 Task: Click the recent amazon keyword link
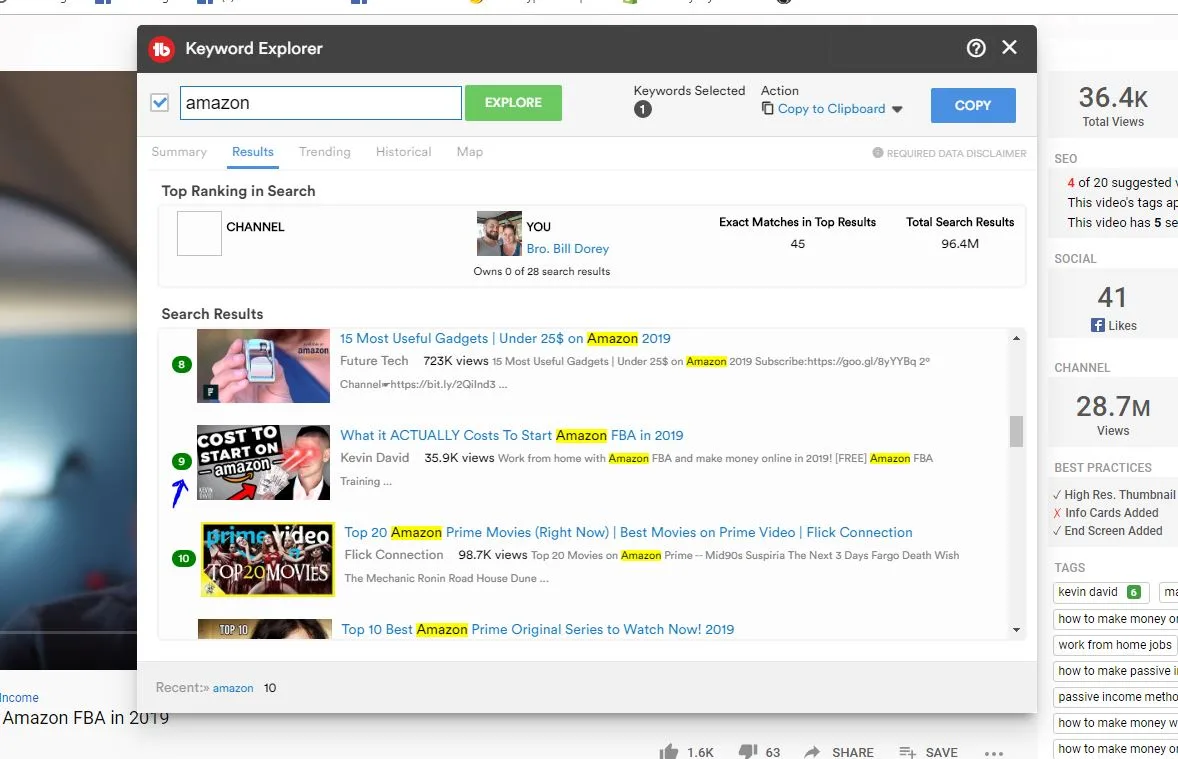tap(233, 688)
